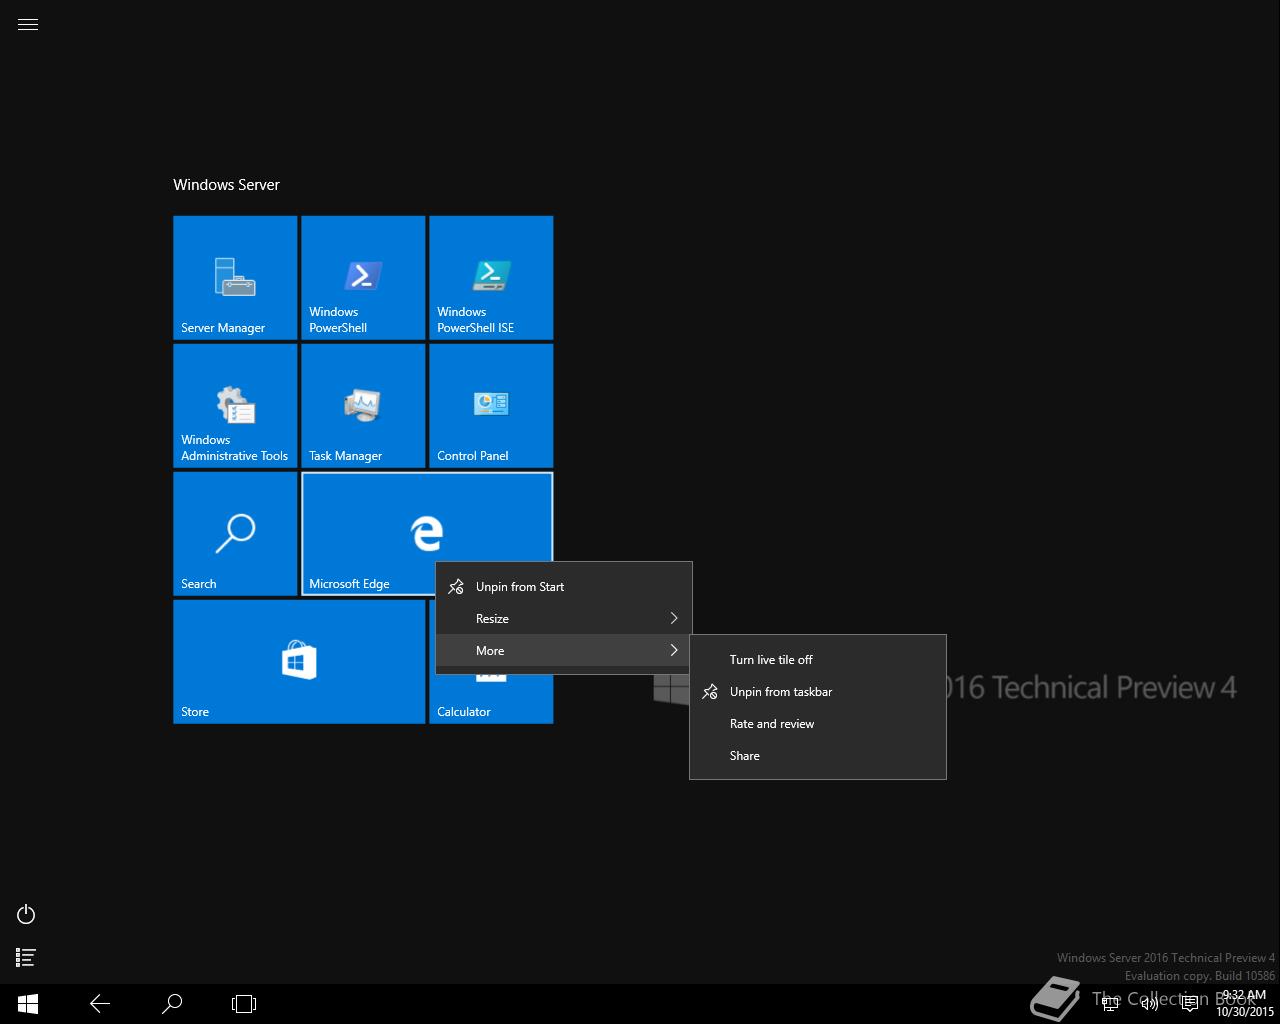Click the Windows Server group heading
The height and width of the screenshot is (1024, 1280).
tap(226, 185)
